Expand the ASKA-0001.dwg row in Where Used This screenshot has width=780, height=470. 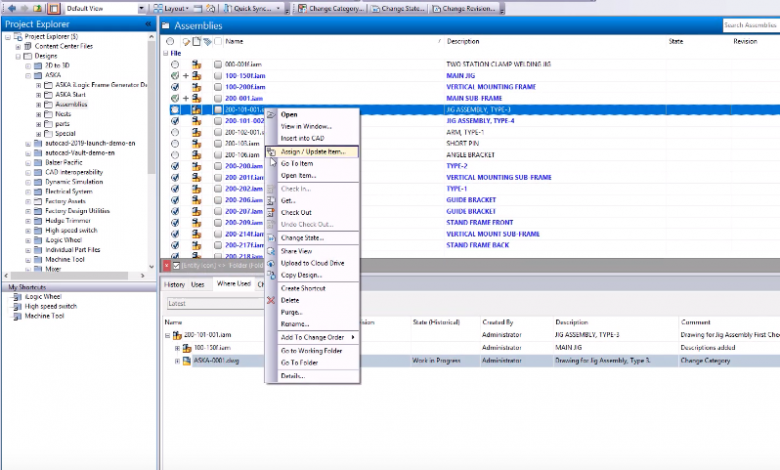[178, 359]
